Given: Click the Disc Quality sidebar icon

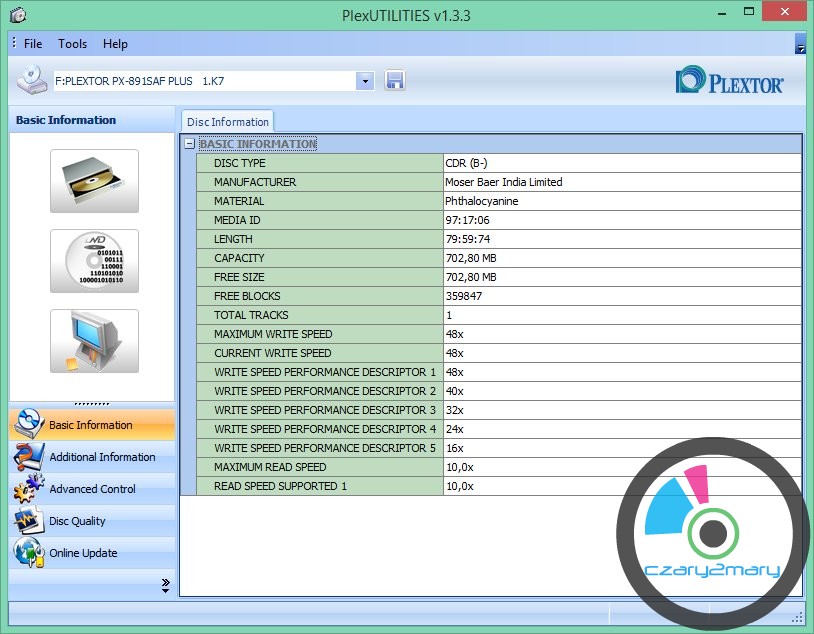Looking at the screenshot, I should coord(28,521).
